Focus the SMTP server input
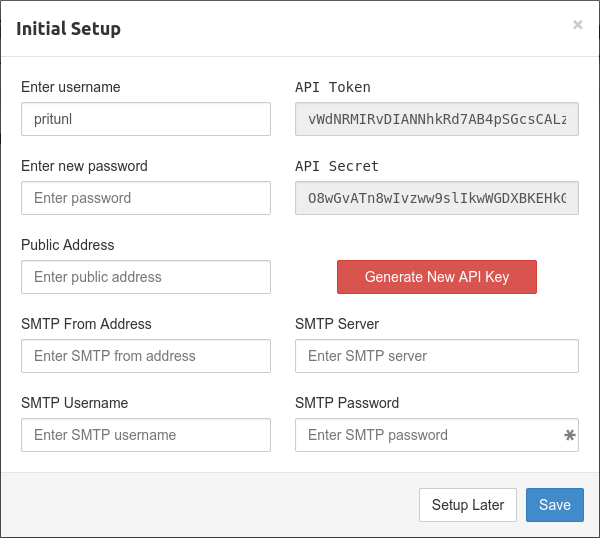Screen dimensions: 600x538 coord(437,356)
